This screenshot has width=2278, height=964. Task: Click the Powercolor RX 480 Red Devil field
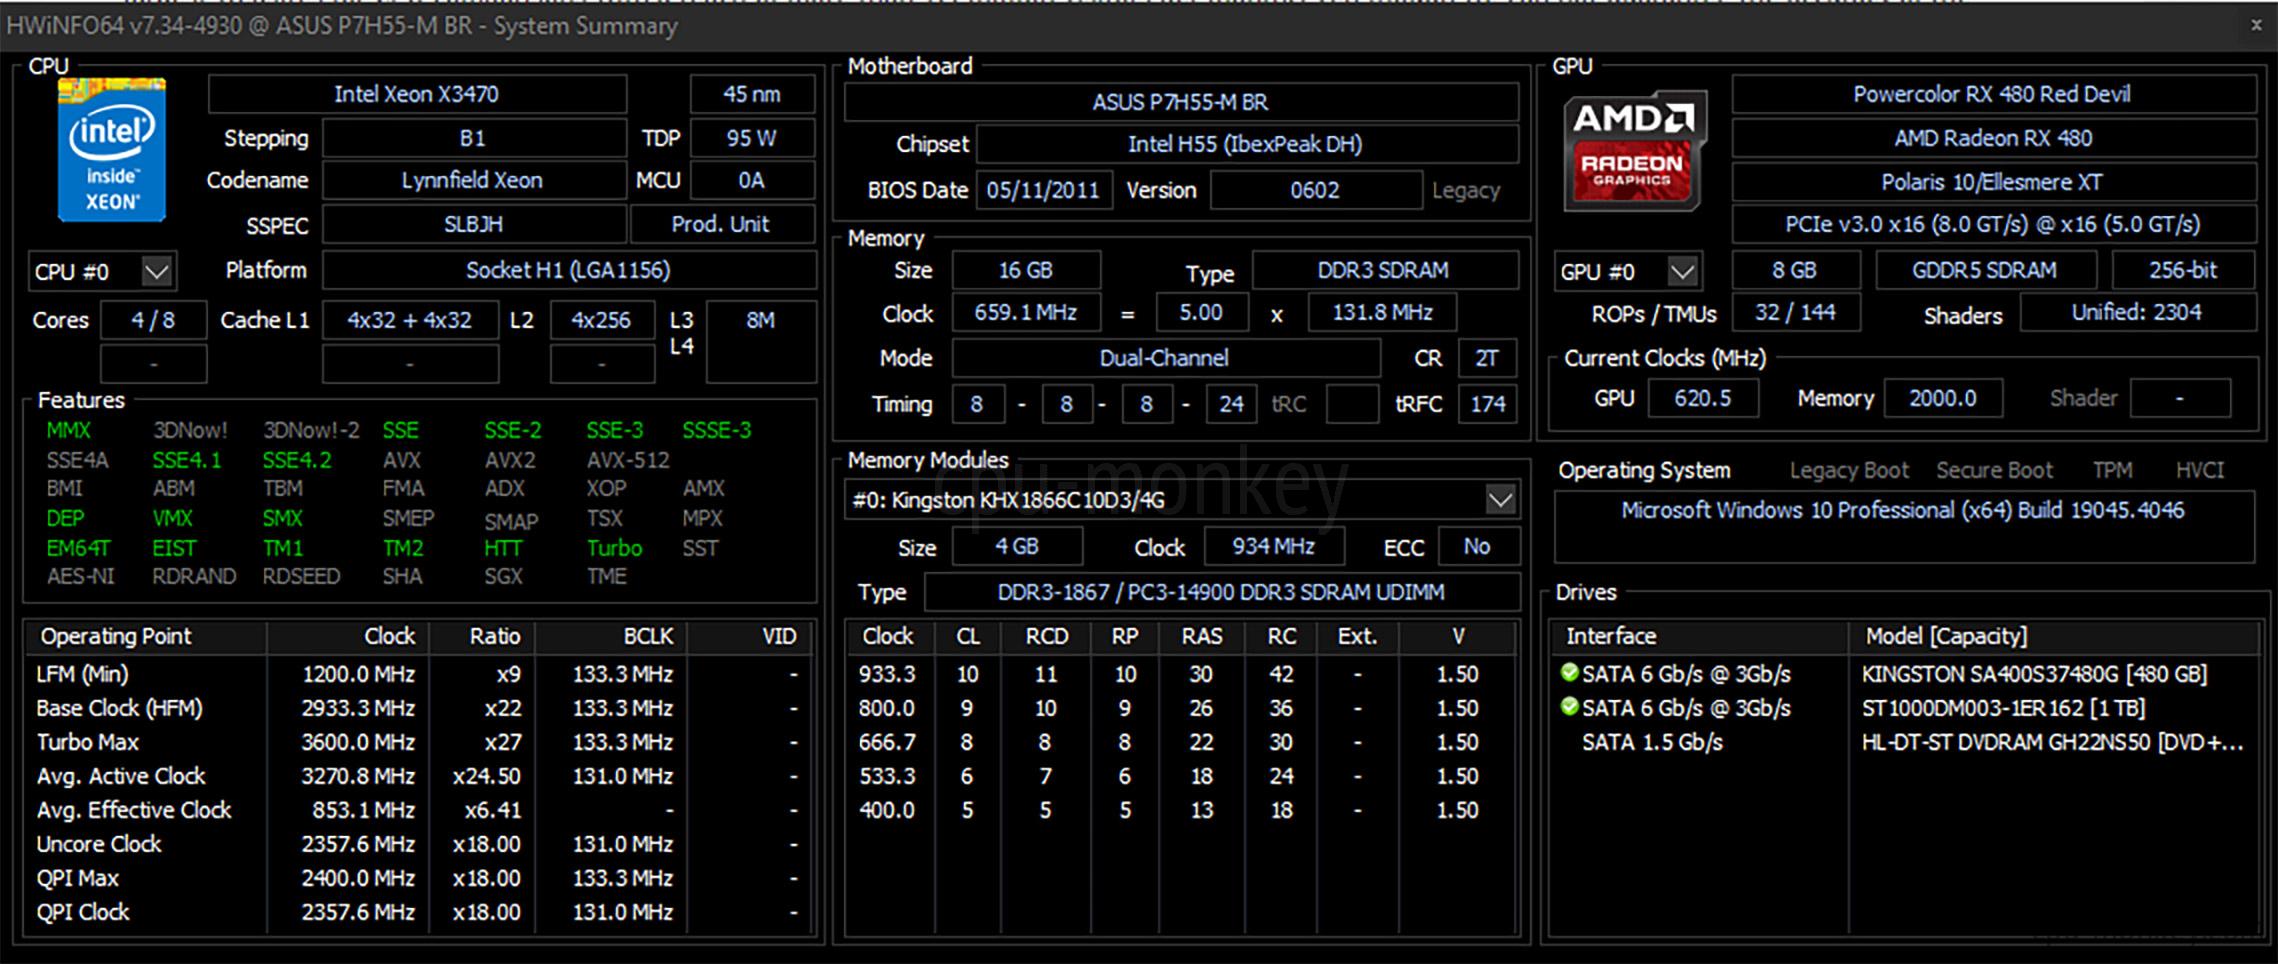click(x=1993, y=94)
